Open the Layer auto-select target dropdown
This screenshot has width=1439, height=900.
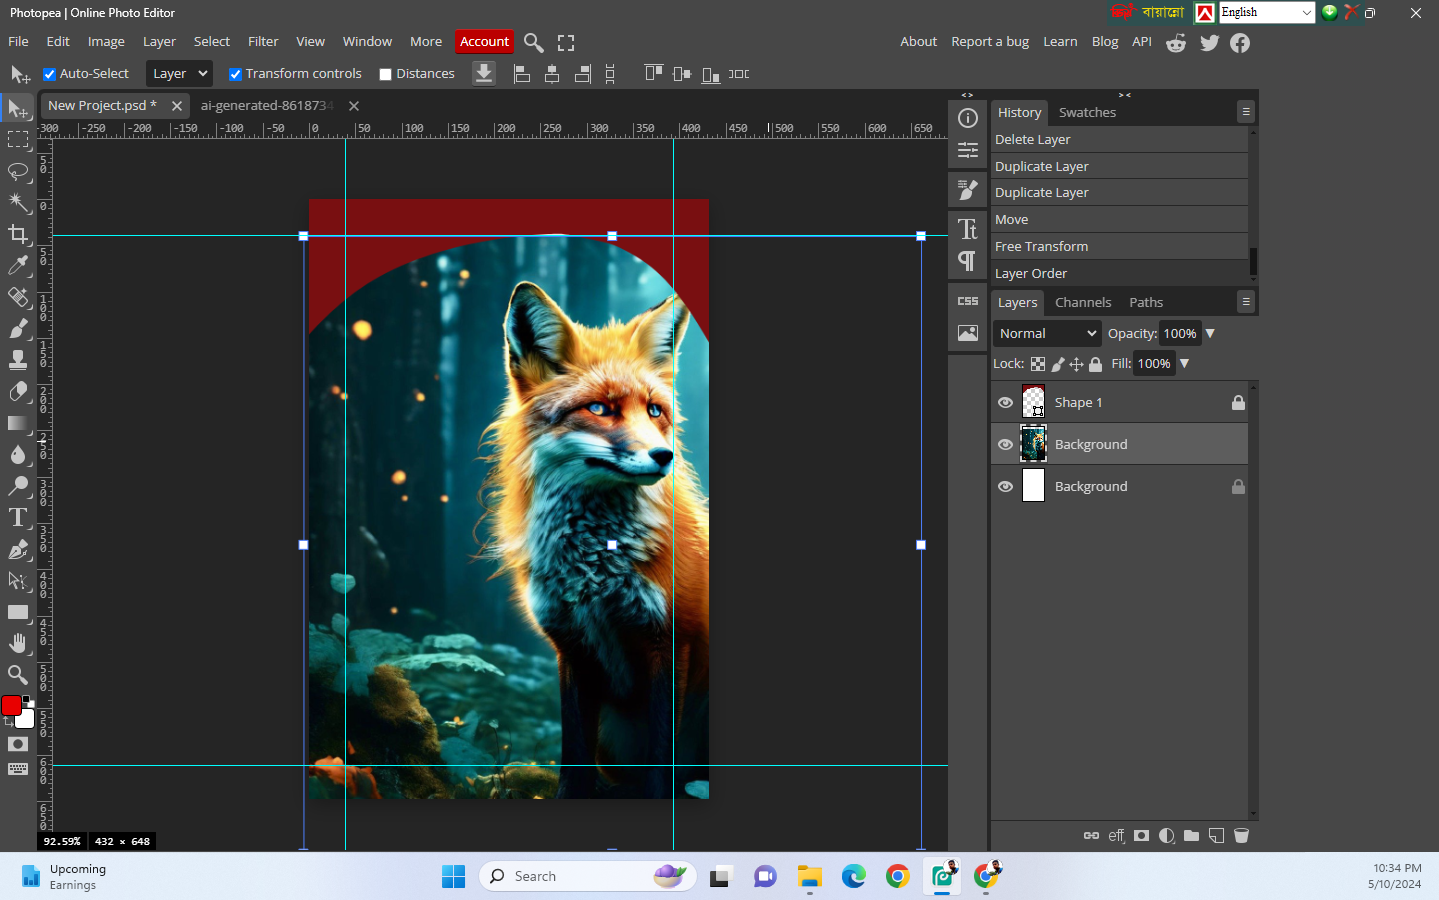tap(179, 74)
